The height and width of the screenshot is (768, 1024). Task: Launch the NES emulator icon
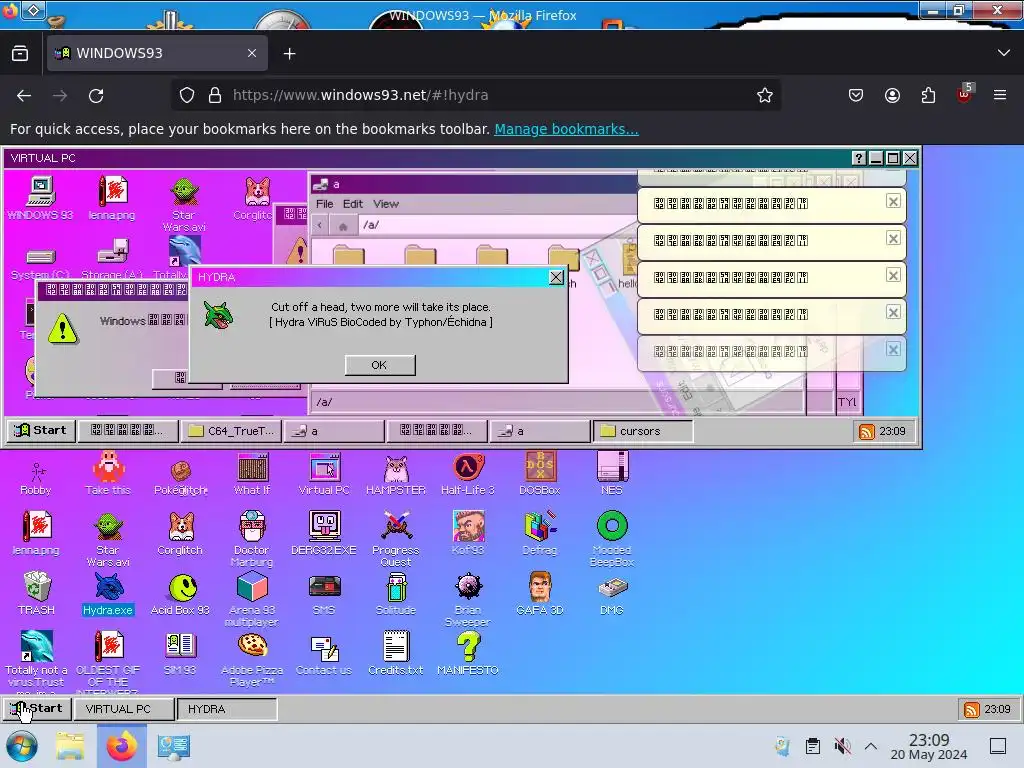pos(612,474)
